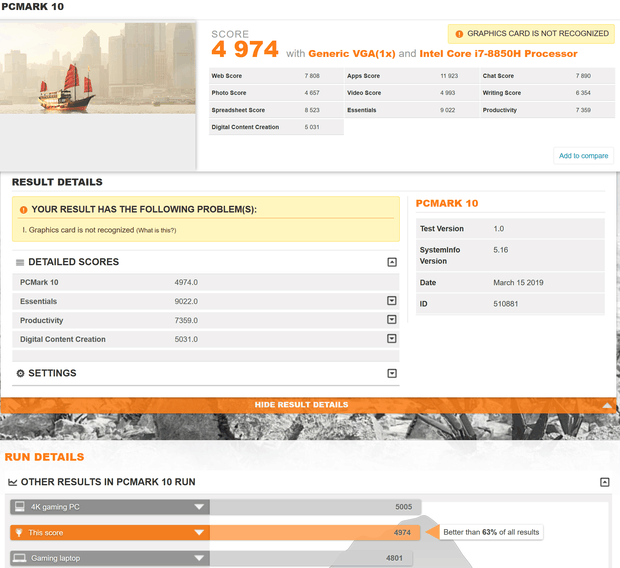This screenshot has width=620, height=568.
Task: Click the Result Details heading
Action: [x=57, y=182]
